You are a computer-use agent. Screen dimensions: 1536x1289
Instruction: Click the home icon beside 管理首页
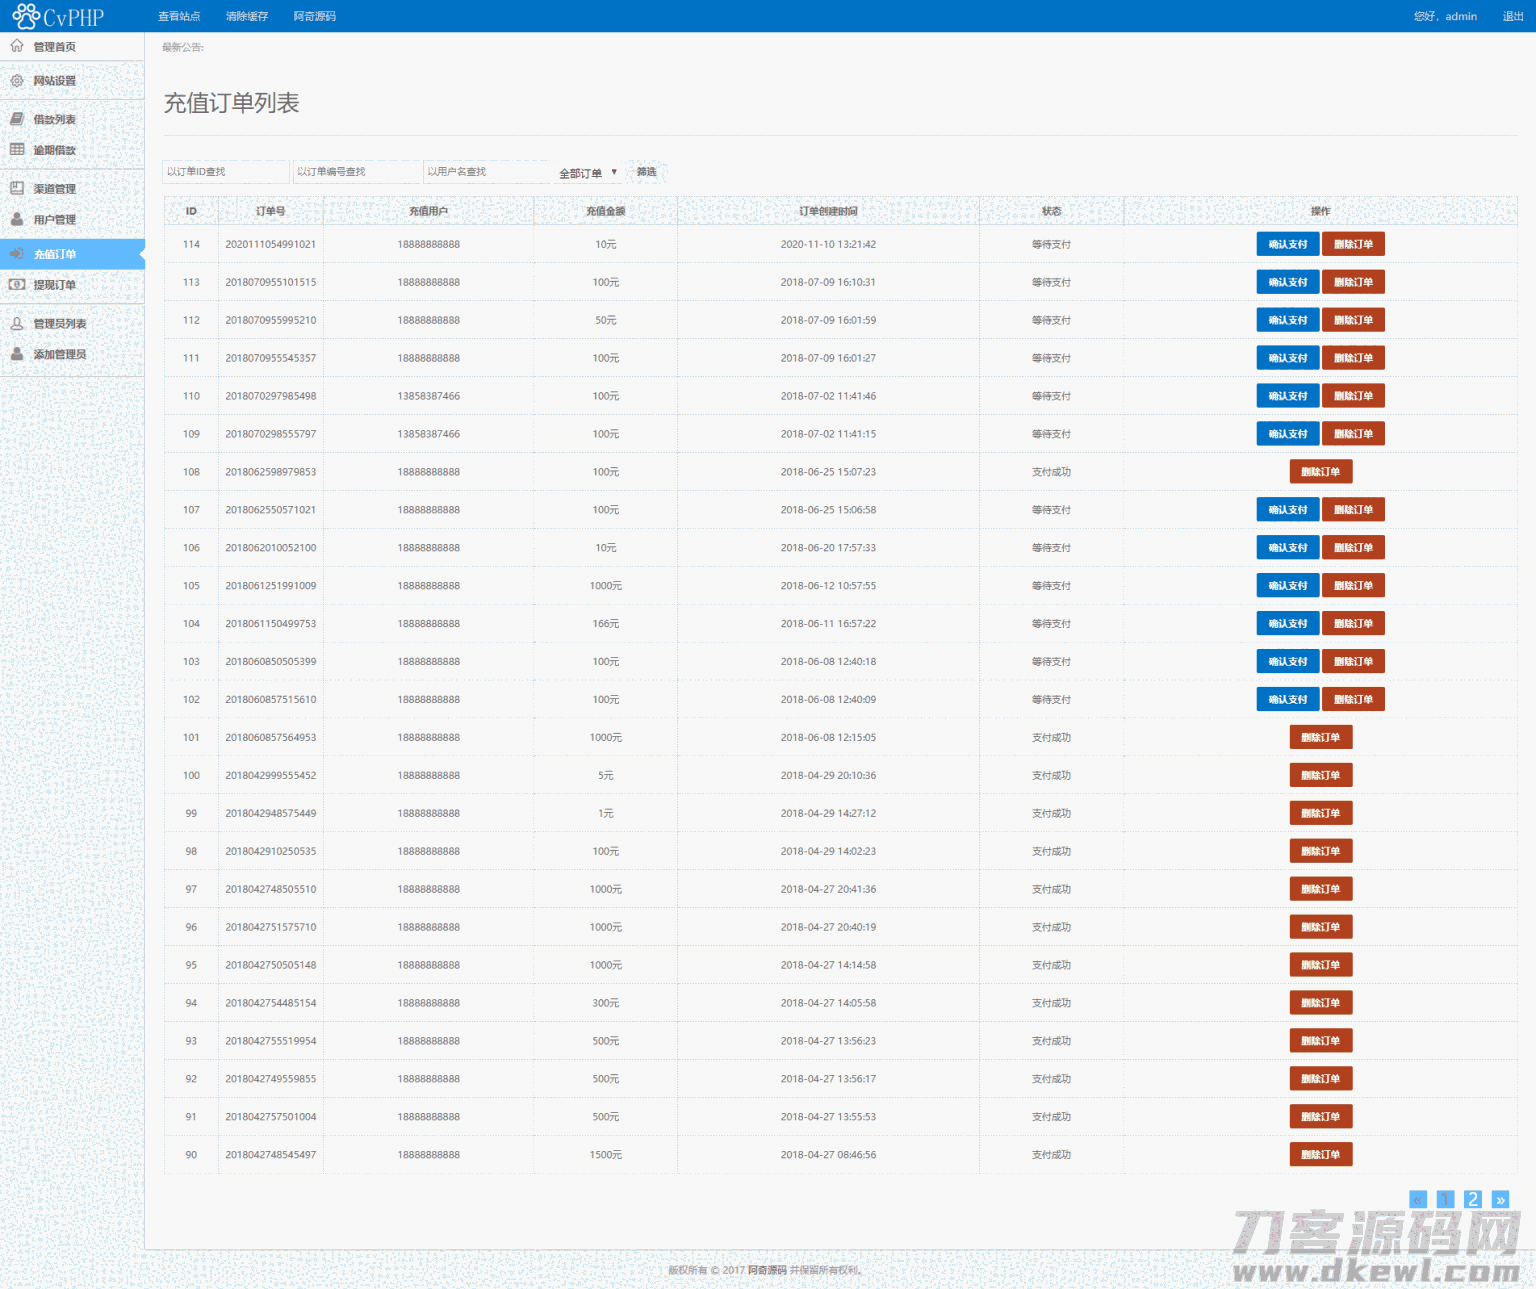pyautogui.click(x=17, y=46)
